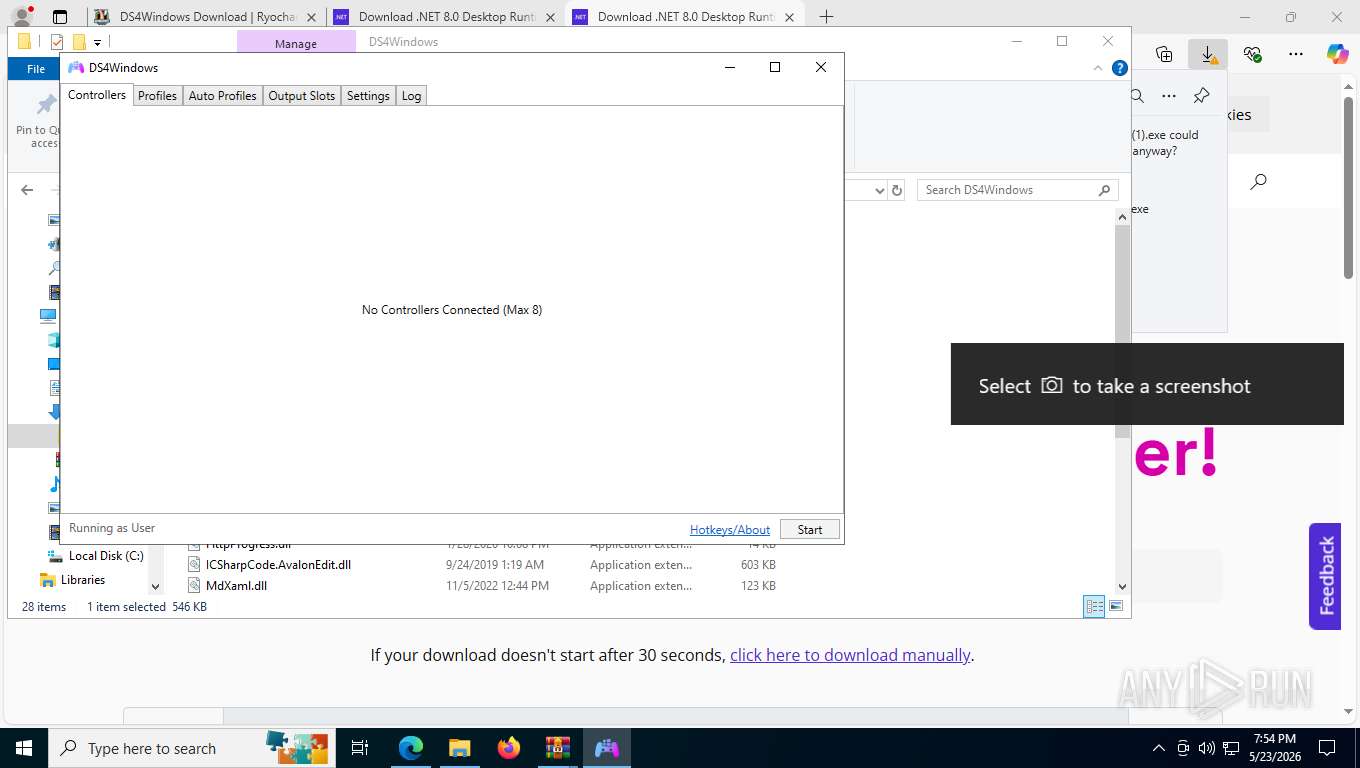Screen dimensions: 1360x768
Task: Switch to the Output Slots tab
Action: (x=301, y=96)
